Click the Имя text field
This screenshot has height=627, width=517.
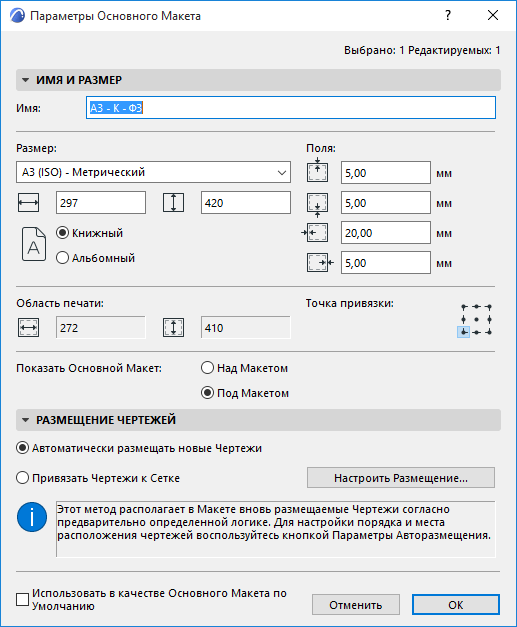point(291,108)
